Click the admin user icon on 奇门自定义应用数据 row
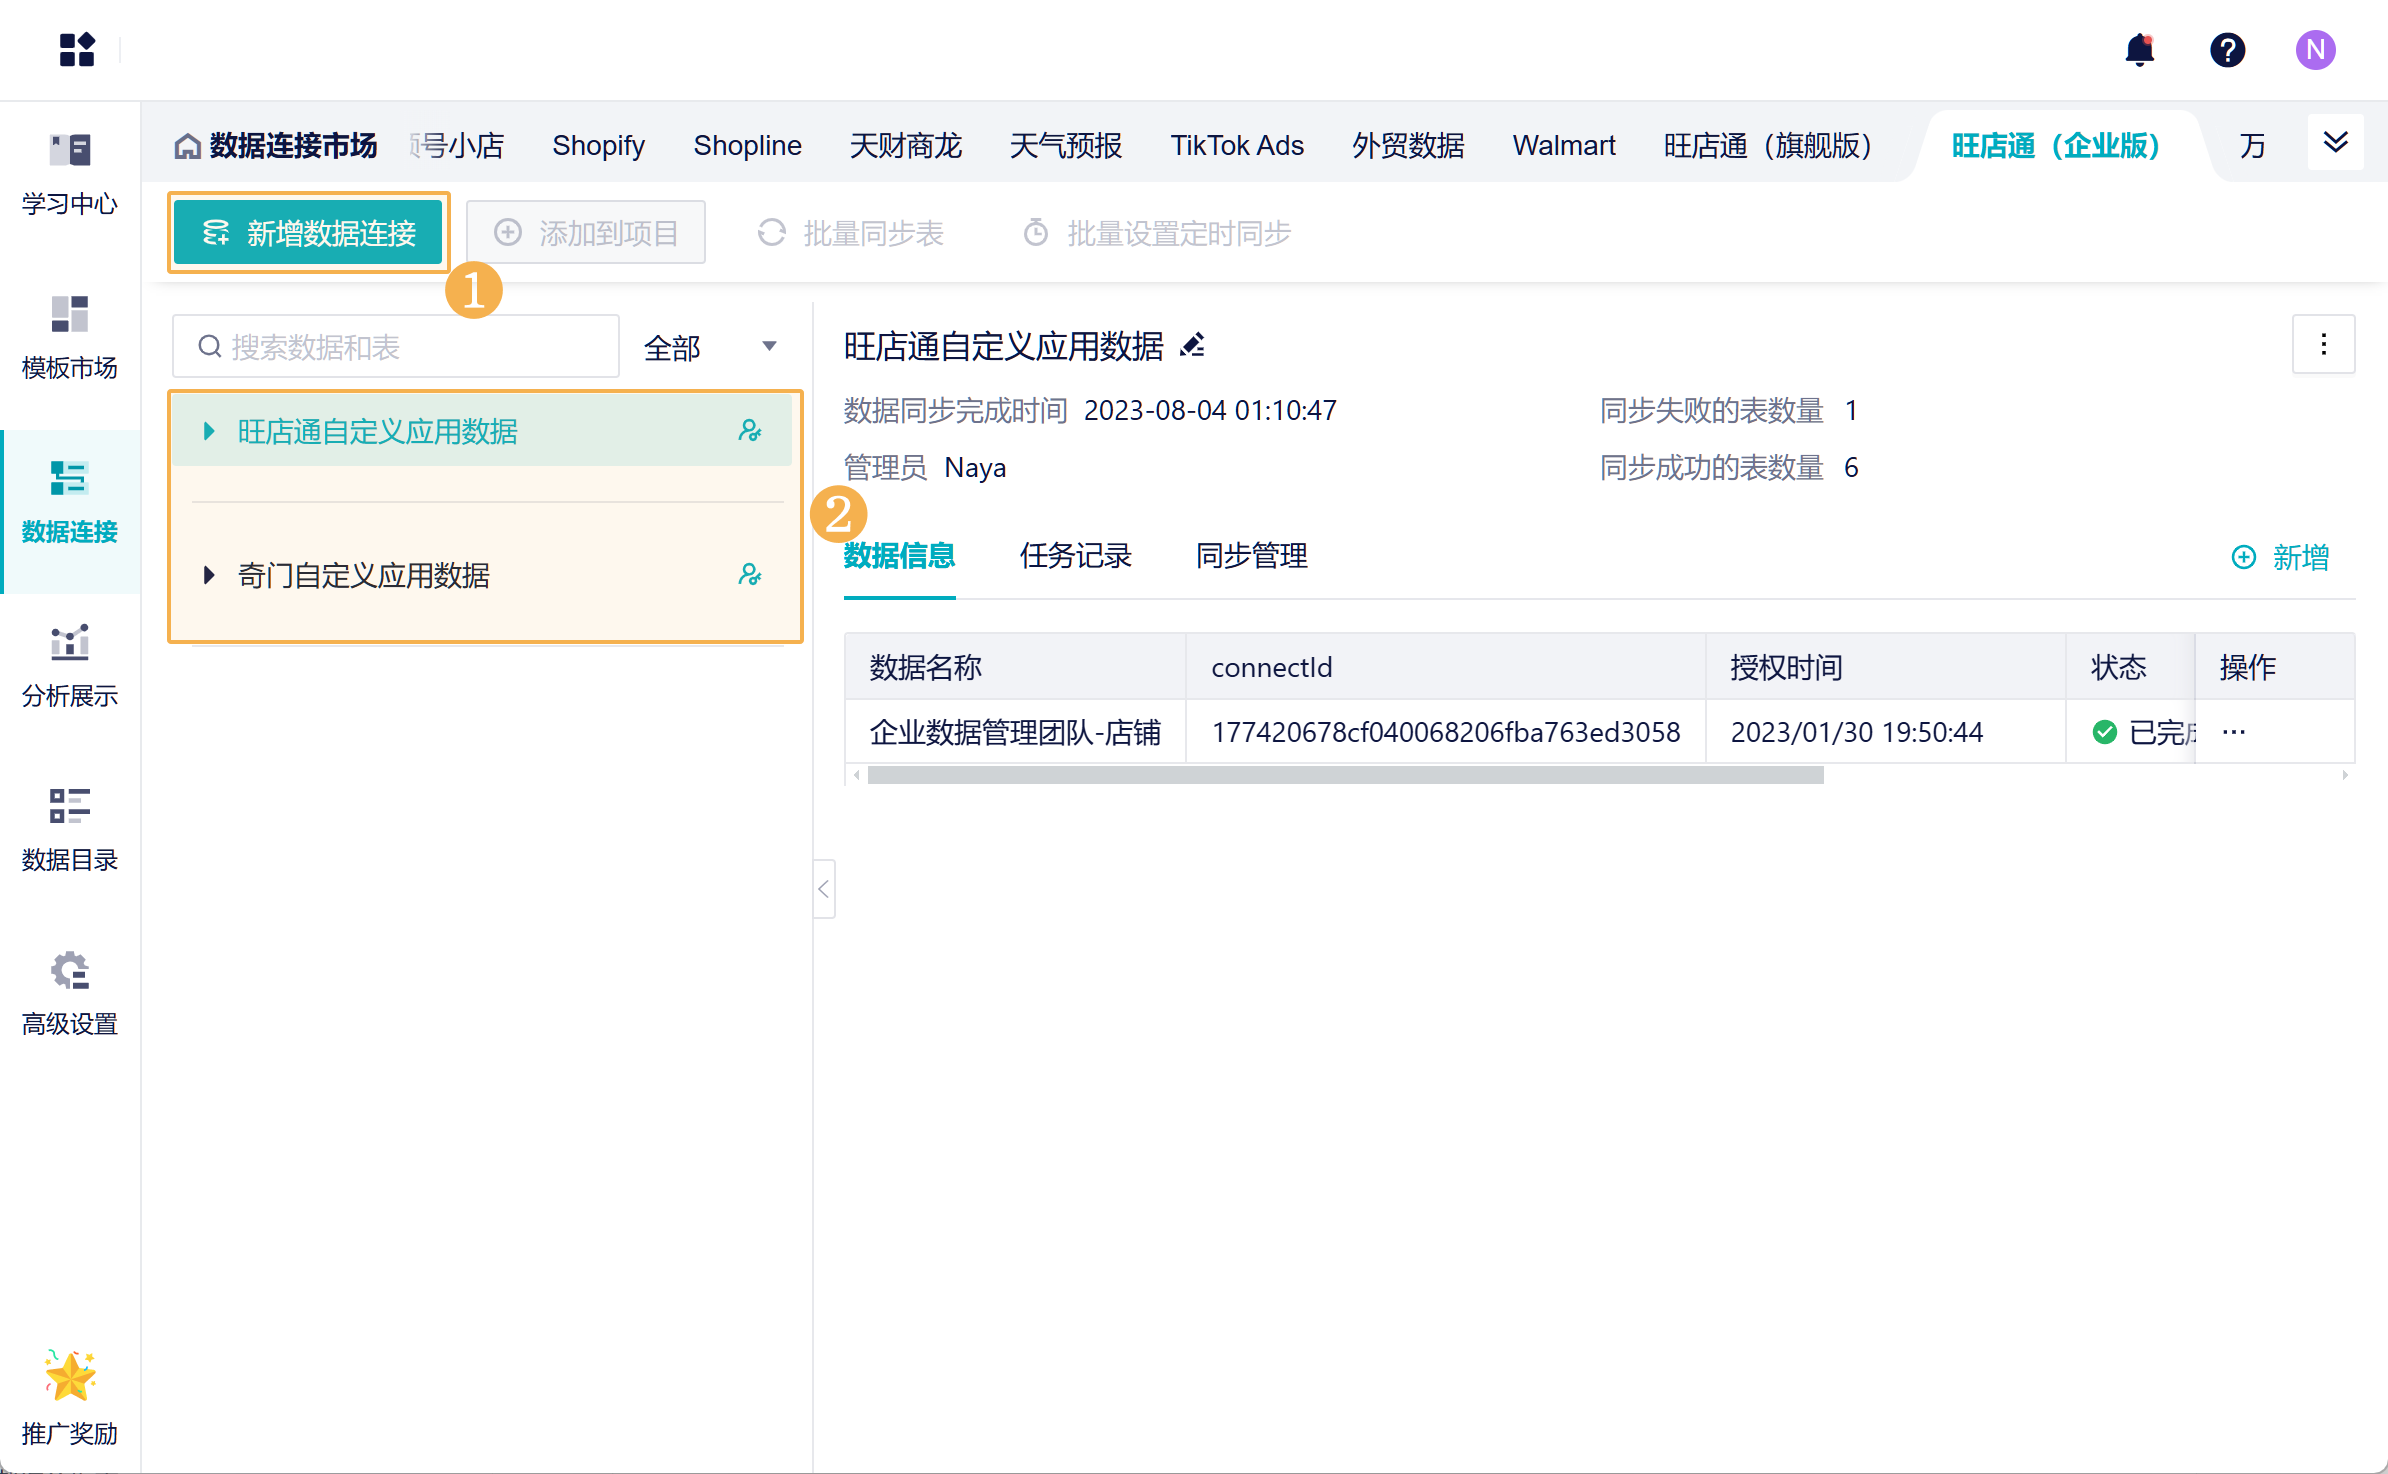The height and width of the screenshot is (1474, 2388). coord(750,575)
